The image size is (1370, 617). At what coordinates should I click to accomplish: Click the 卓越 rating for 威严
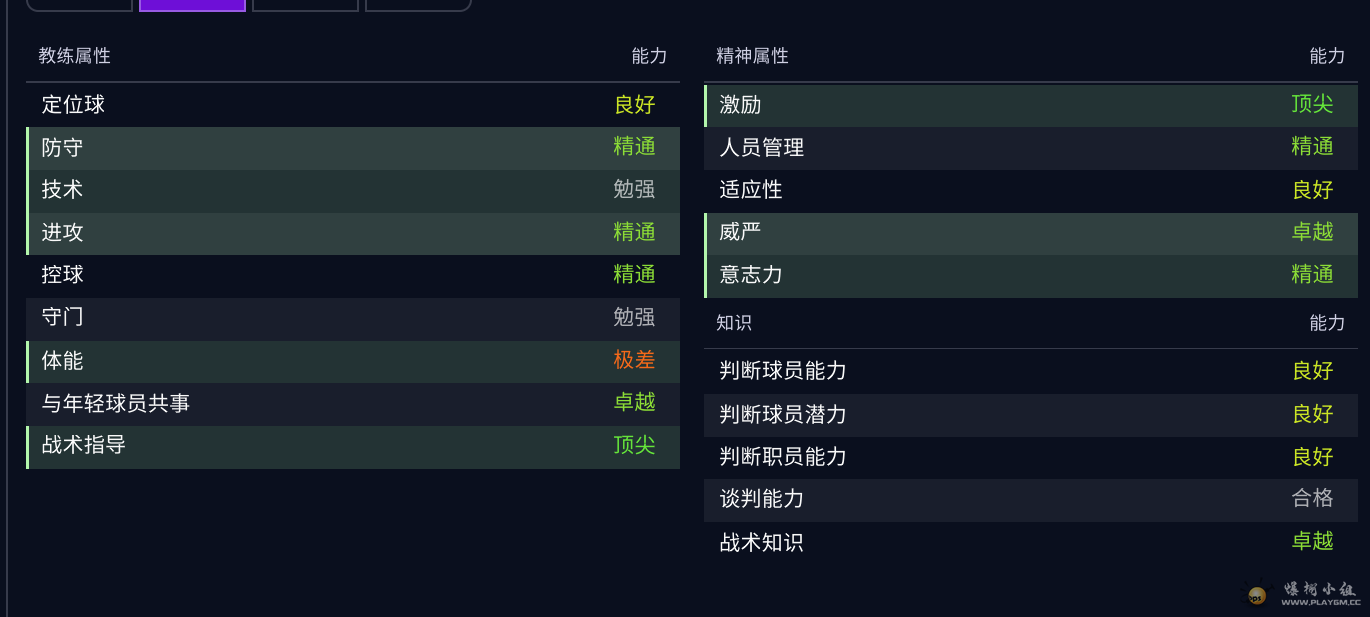(x=1312, y=232)
